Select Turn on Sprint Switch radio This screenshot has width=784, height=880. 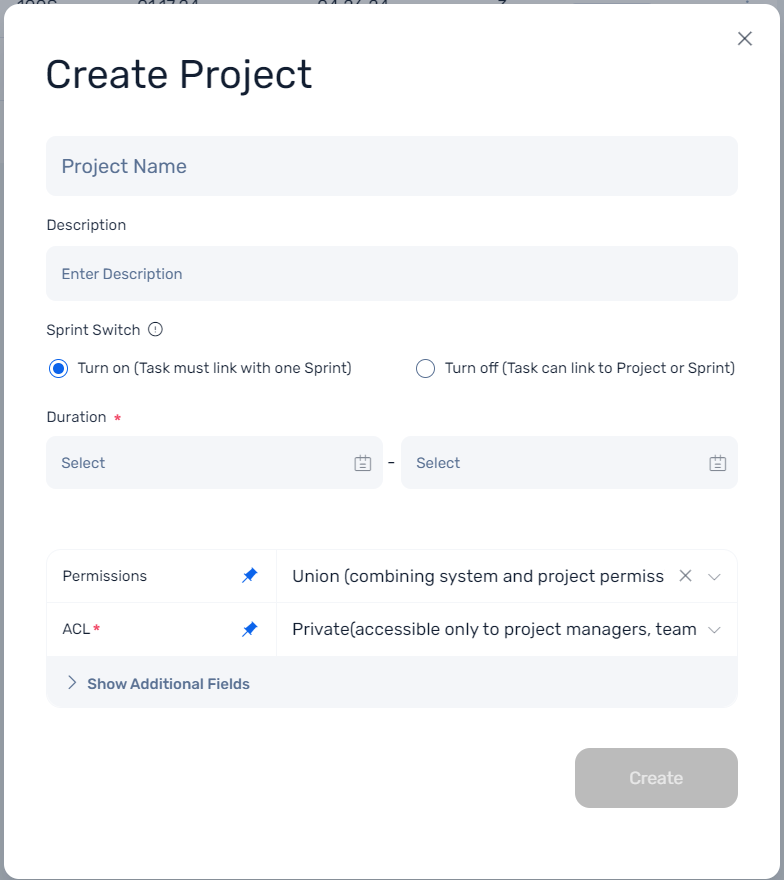[58, 369]
